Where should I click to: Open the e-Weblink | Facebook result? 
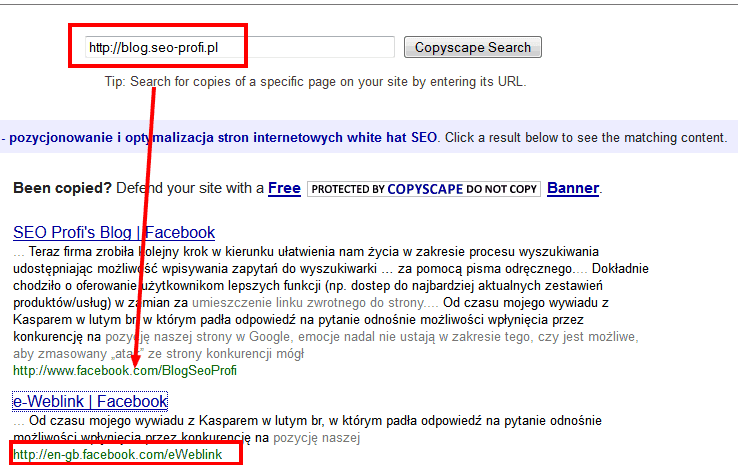coord(90,401)
